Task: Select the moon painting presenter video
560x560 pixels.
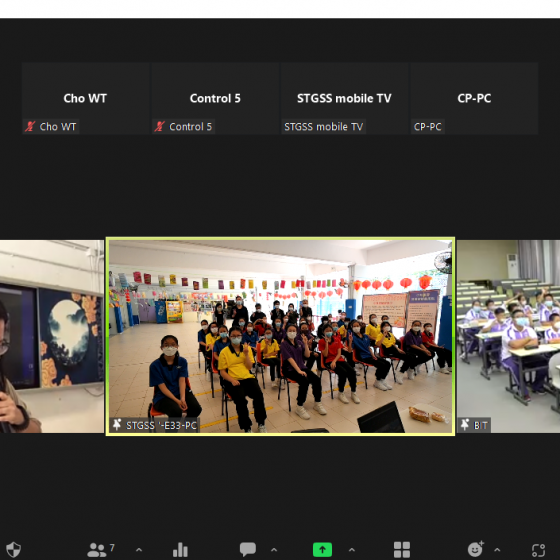Action: [x=52, y=336]
